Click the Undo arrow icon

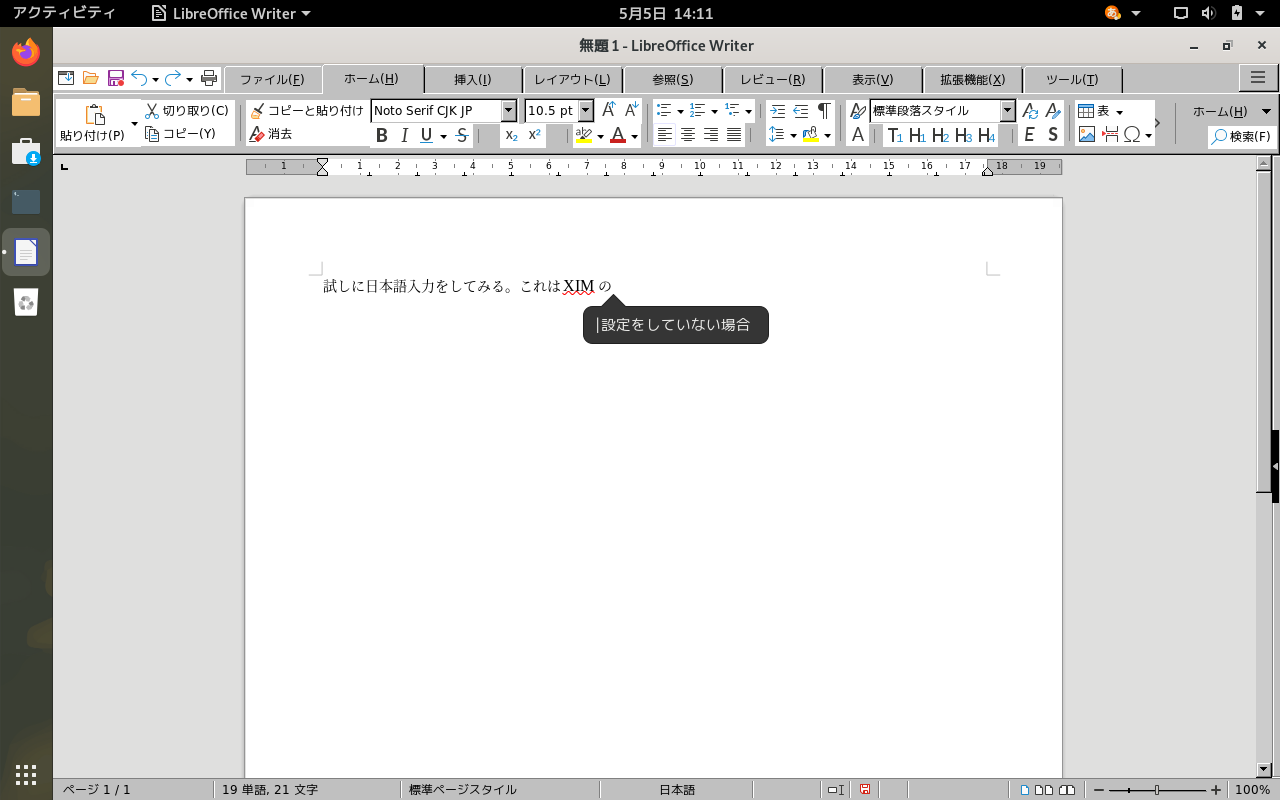(139, 78)
